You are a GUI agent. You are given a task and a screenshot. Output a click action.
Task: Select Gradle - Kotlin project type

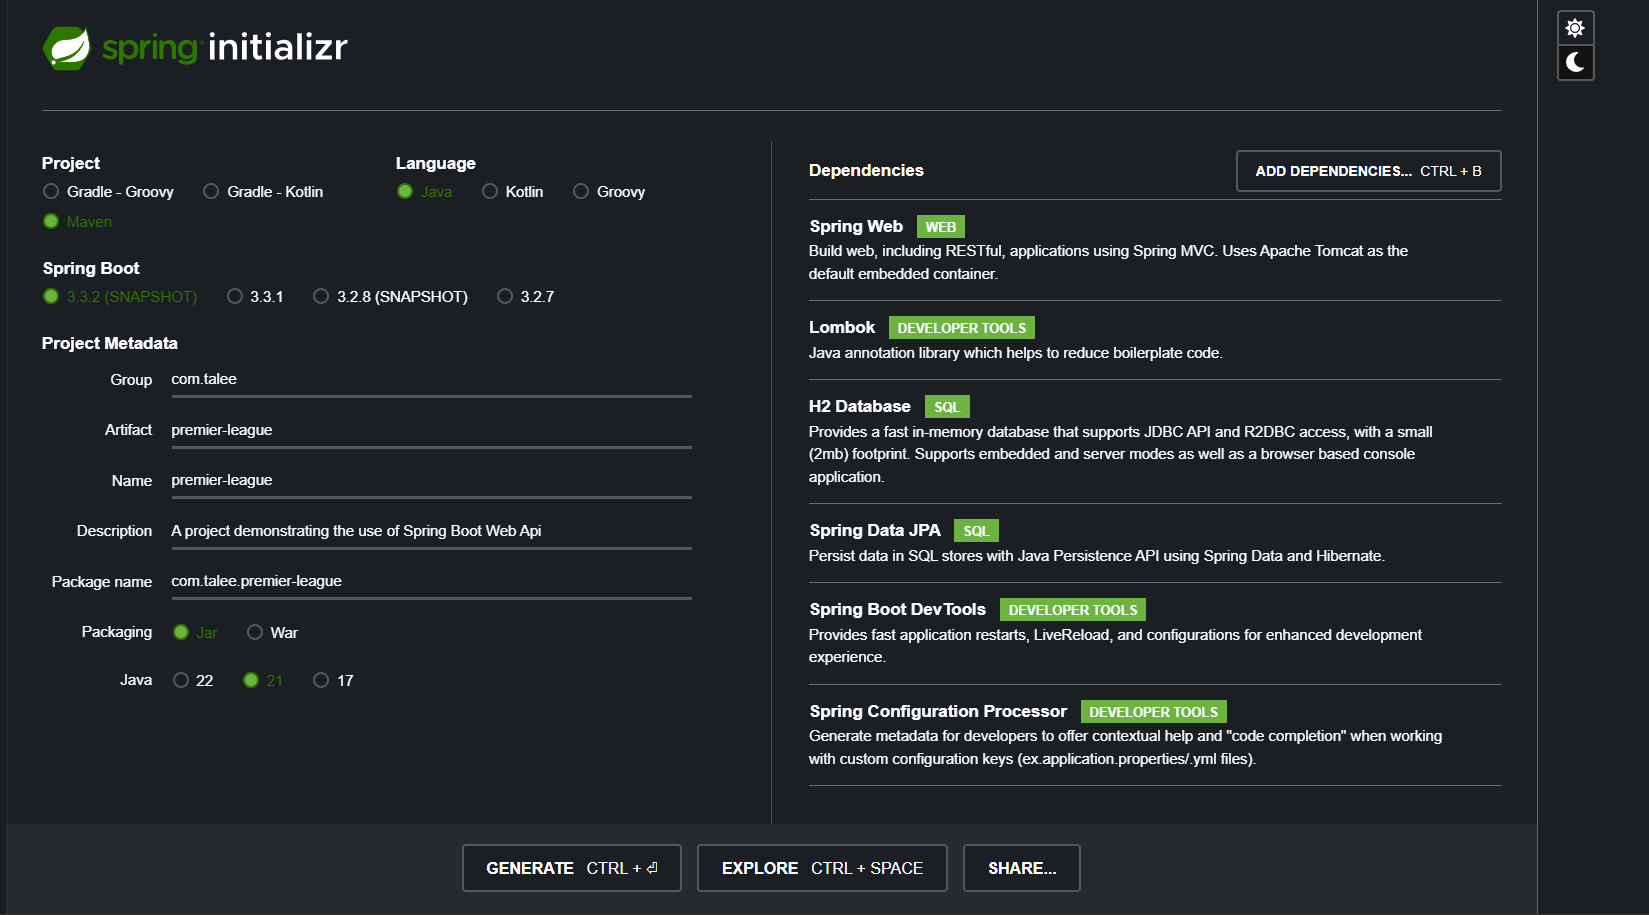point(263,192)
